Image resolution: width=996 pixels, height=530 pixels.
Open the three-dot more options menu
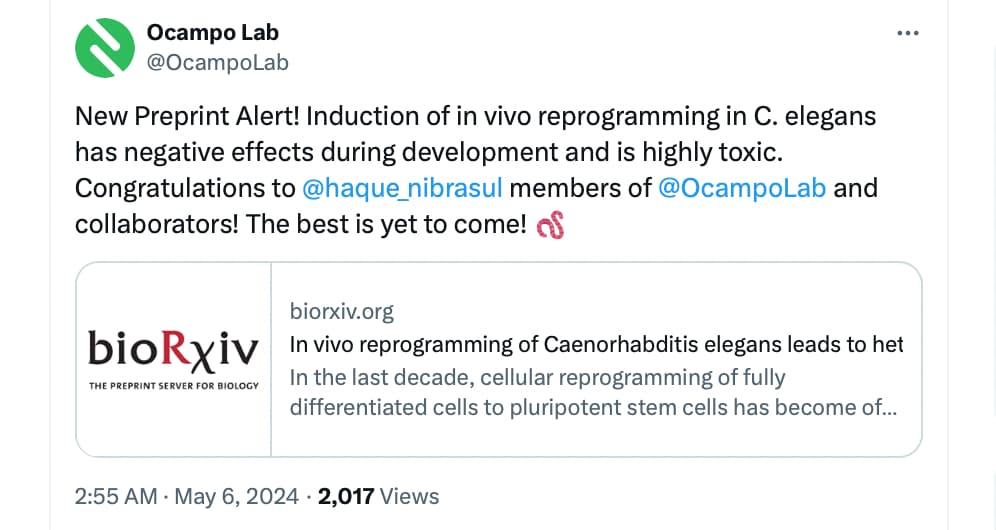pos(908,33)
